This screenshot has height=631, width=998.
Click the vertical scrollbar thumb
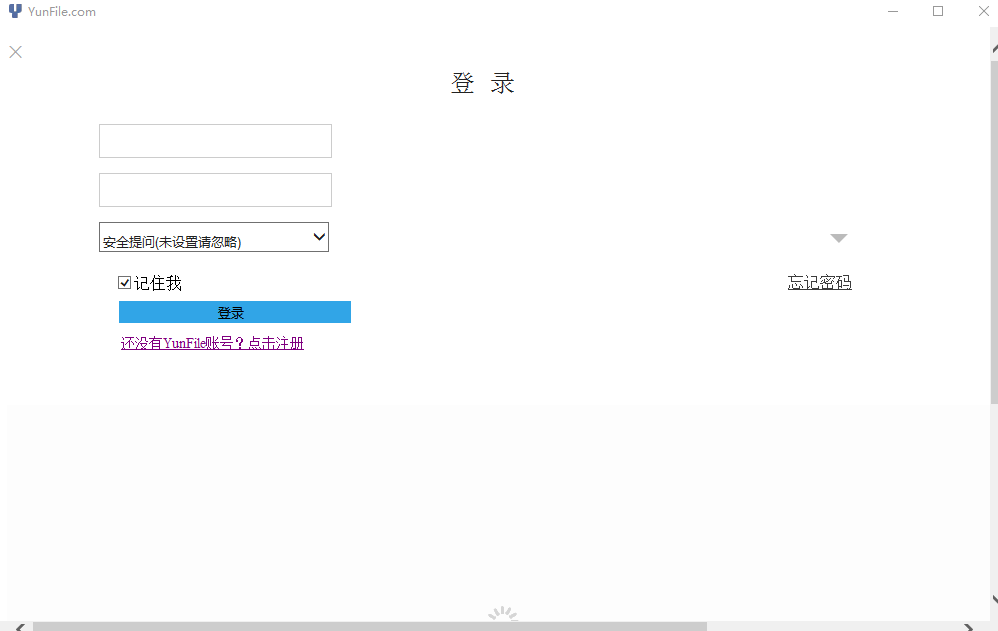(994, 232)
